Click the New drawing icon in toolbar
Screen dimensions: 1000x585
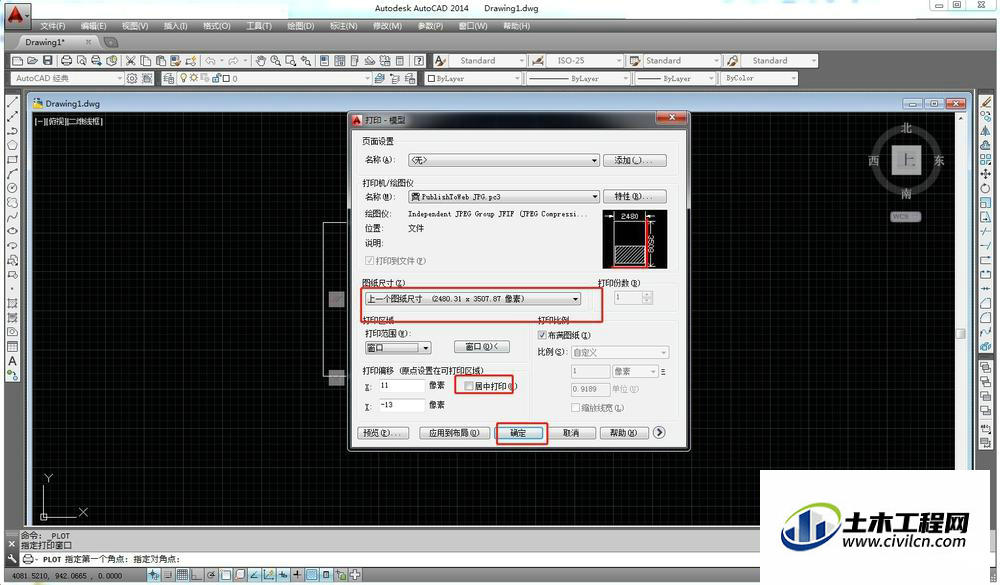(17, 61)
